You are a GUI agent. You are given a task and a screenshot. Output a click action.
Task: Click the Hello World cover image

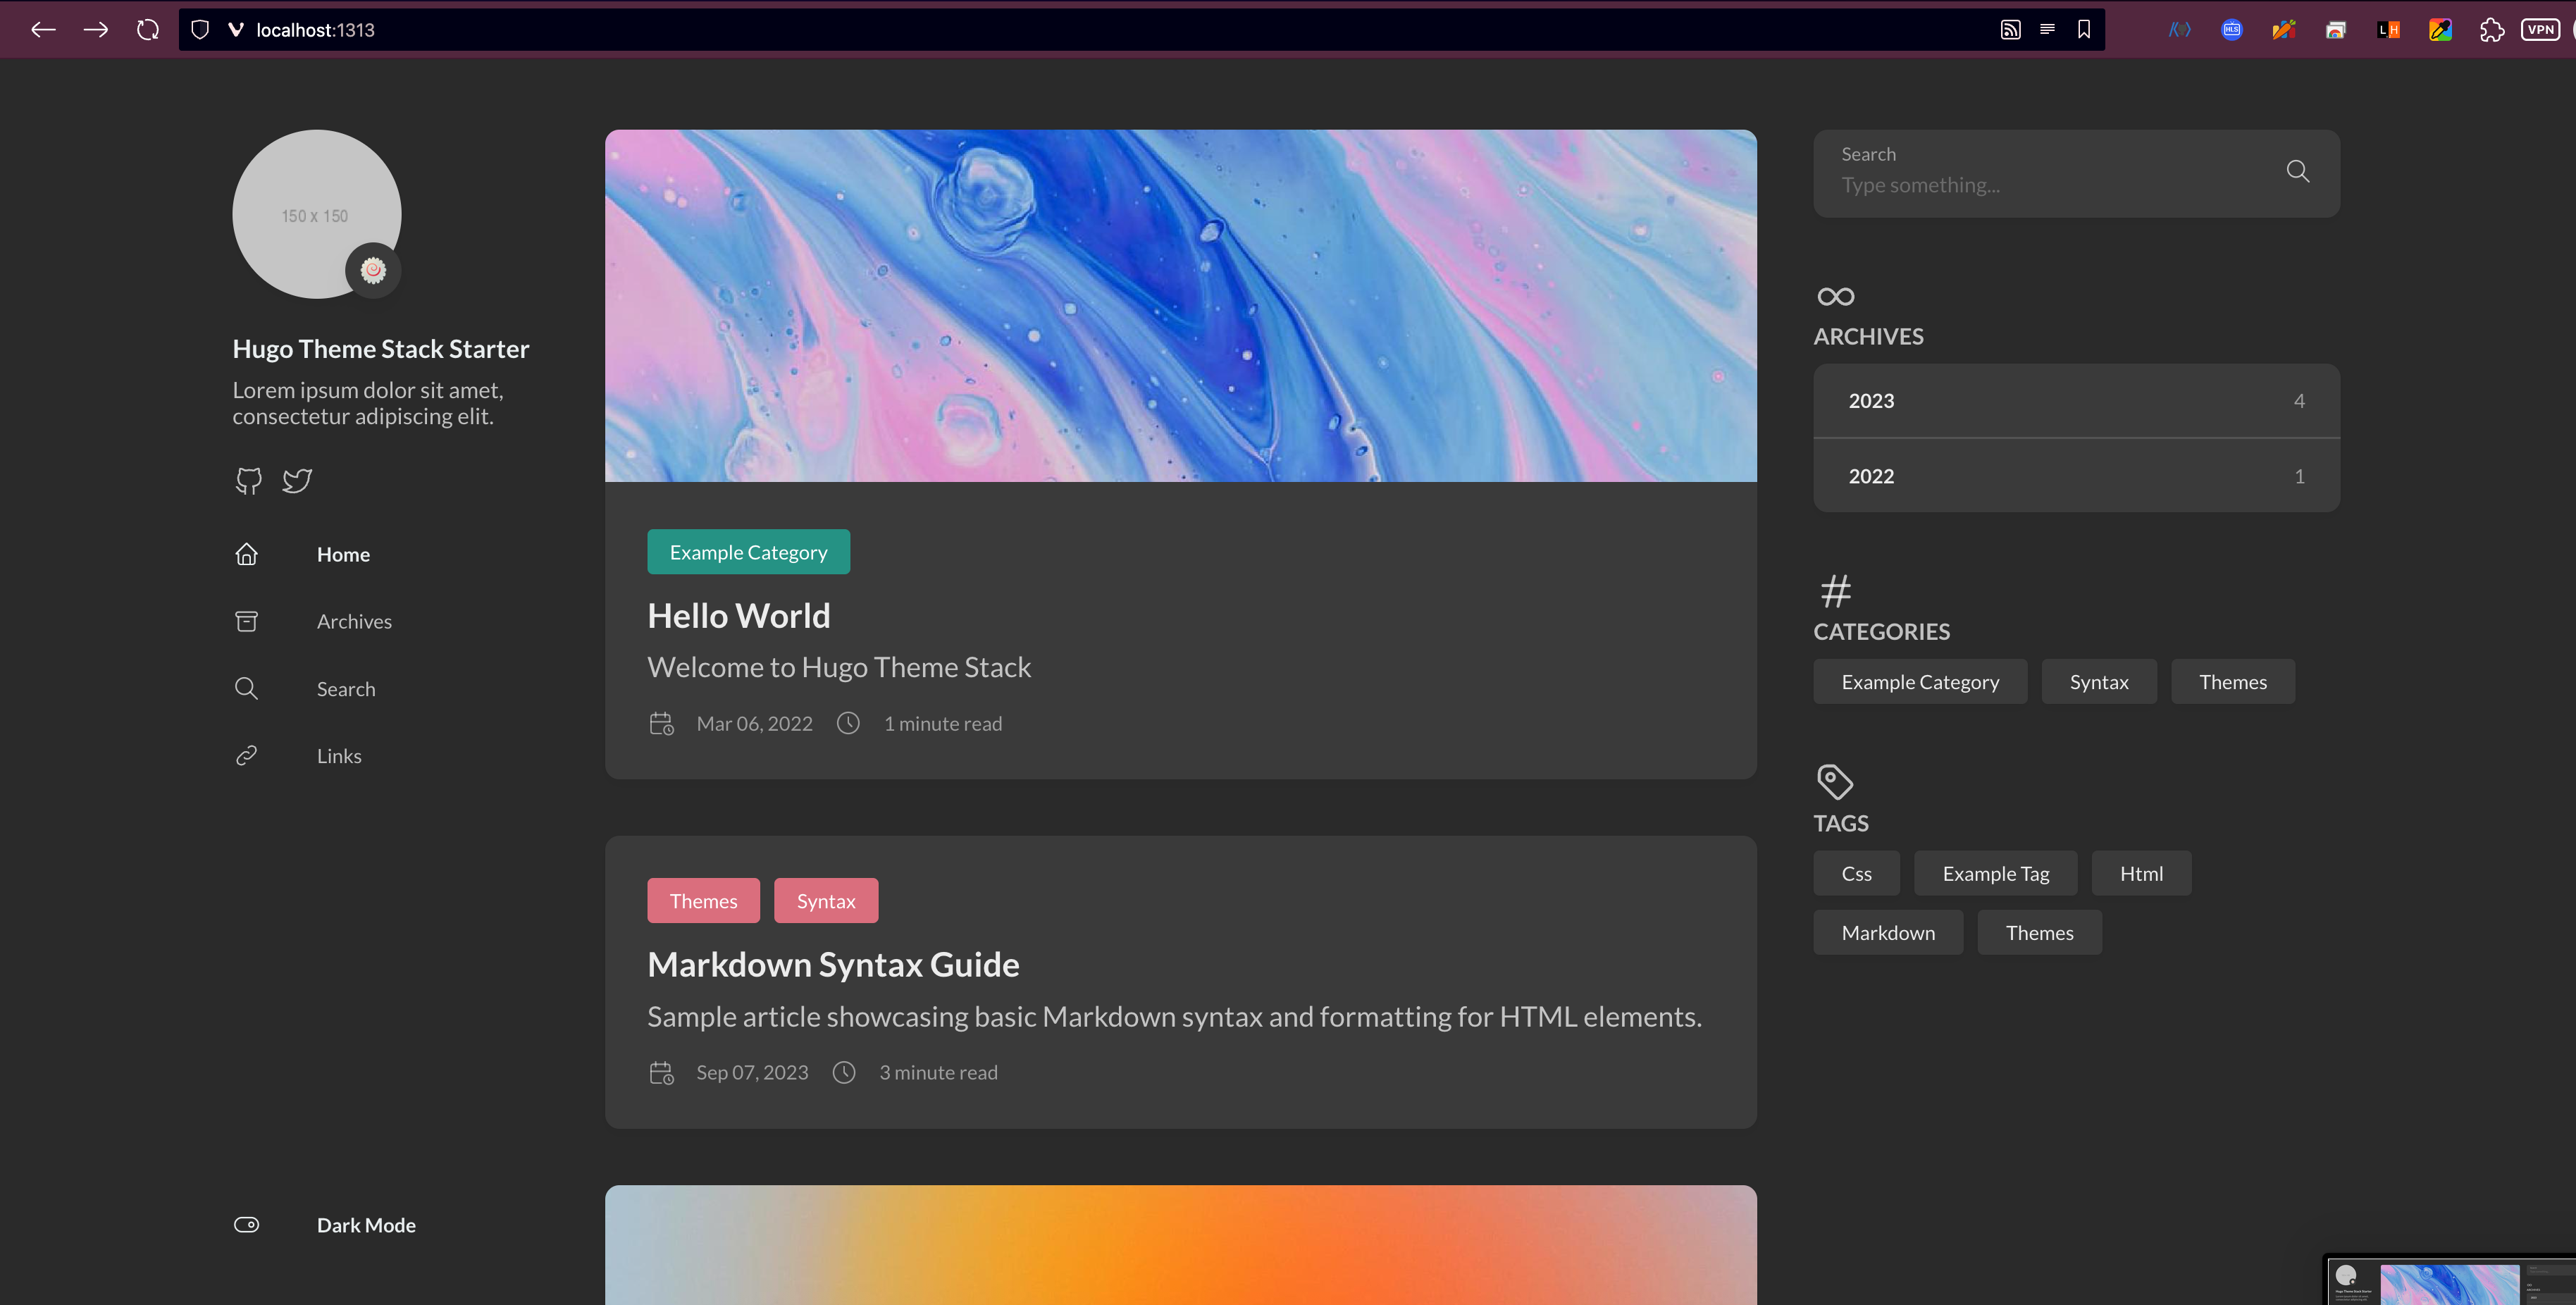[1180, 305]
